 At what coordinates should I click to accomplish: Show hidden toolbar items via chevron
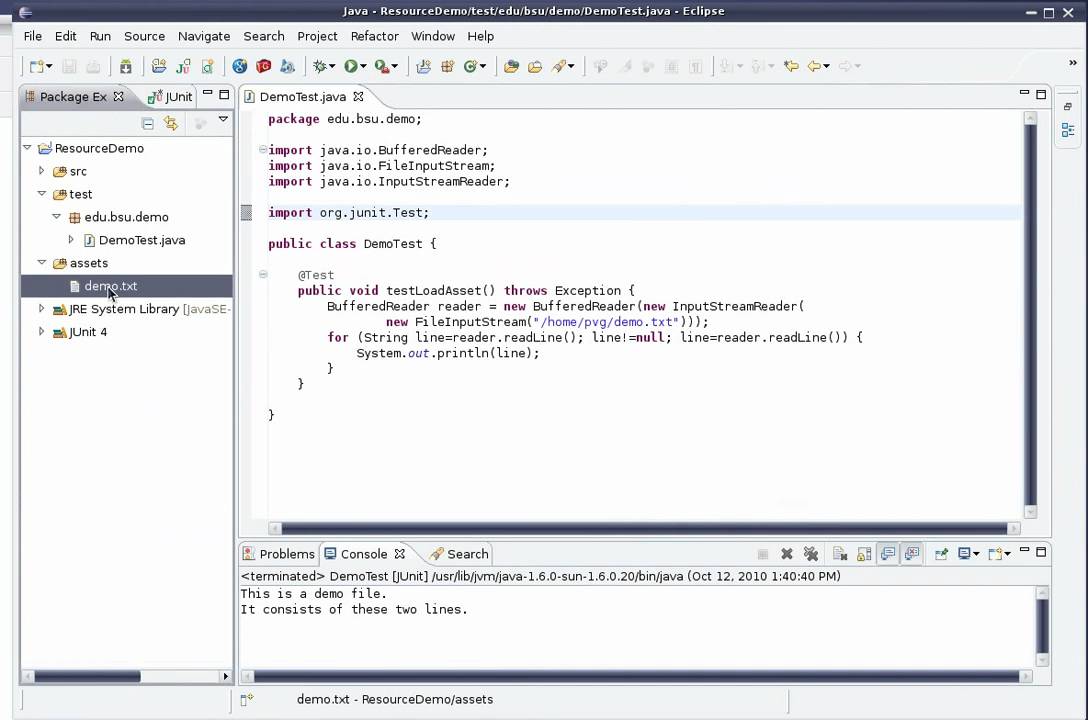(x=1073, y=62)
